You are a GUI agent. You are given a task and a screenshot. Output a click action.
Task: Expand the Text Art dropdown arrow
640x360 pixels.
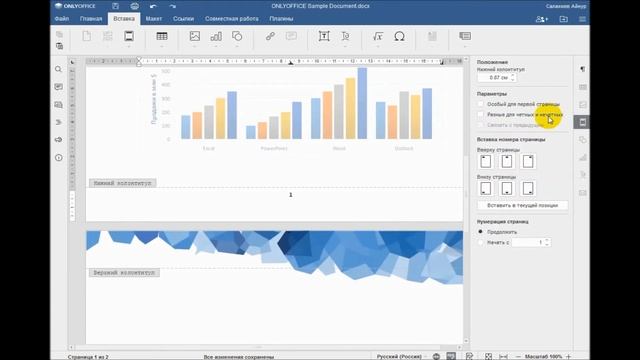[x=345, y=46]
